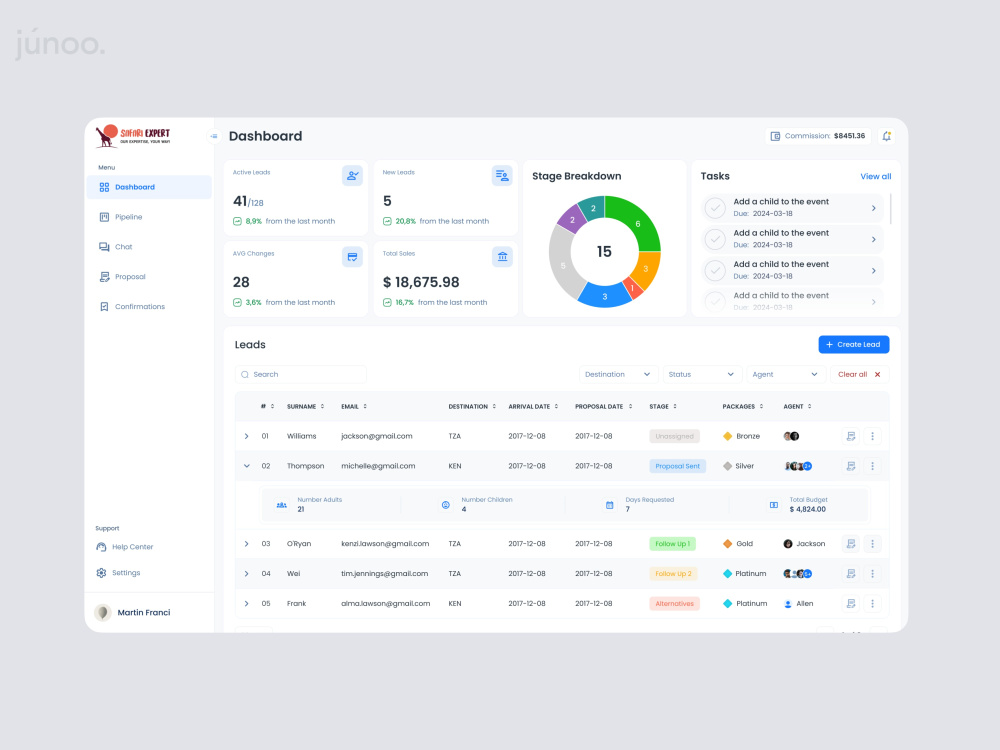Screen dimensions: 1000x750
Task: Click the Active Leads card icon
Action: click(x=352, y=175)
